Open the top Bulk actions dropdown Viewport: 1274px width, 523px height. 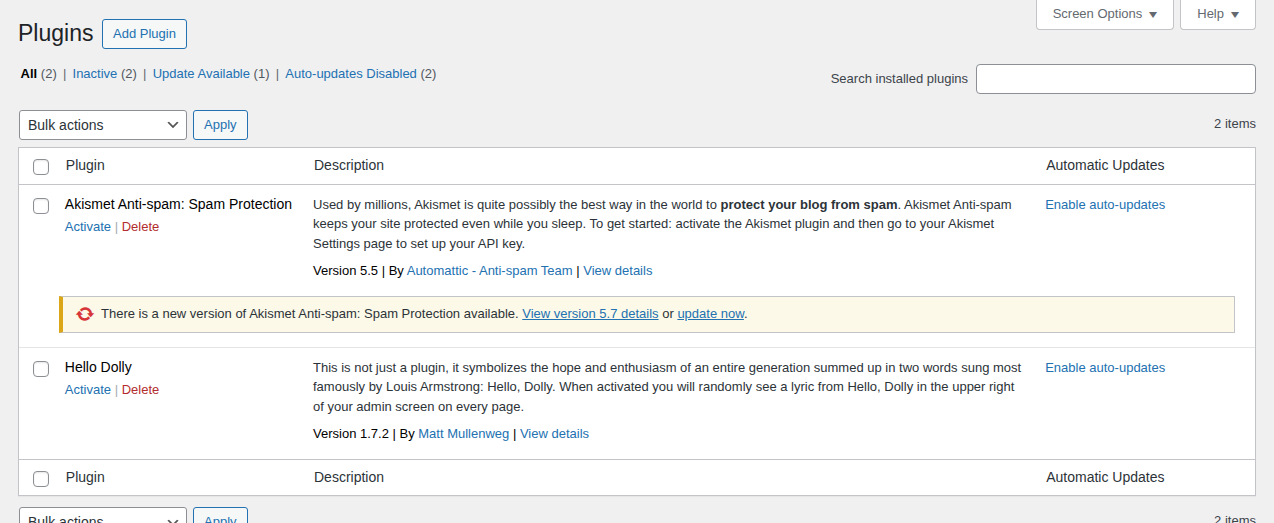[x=103, y=125]
